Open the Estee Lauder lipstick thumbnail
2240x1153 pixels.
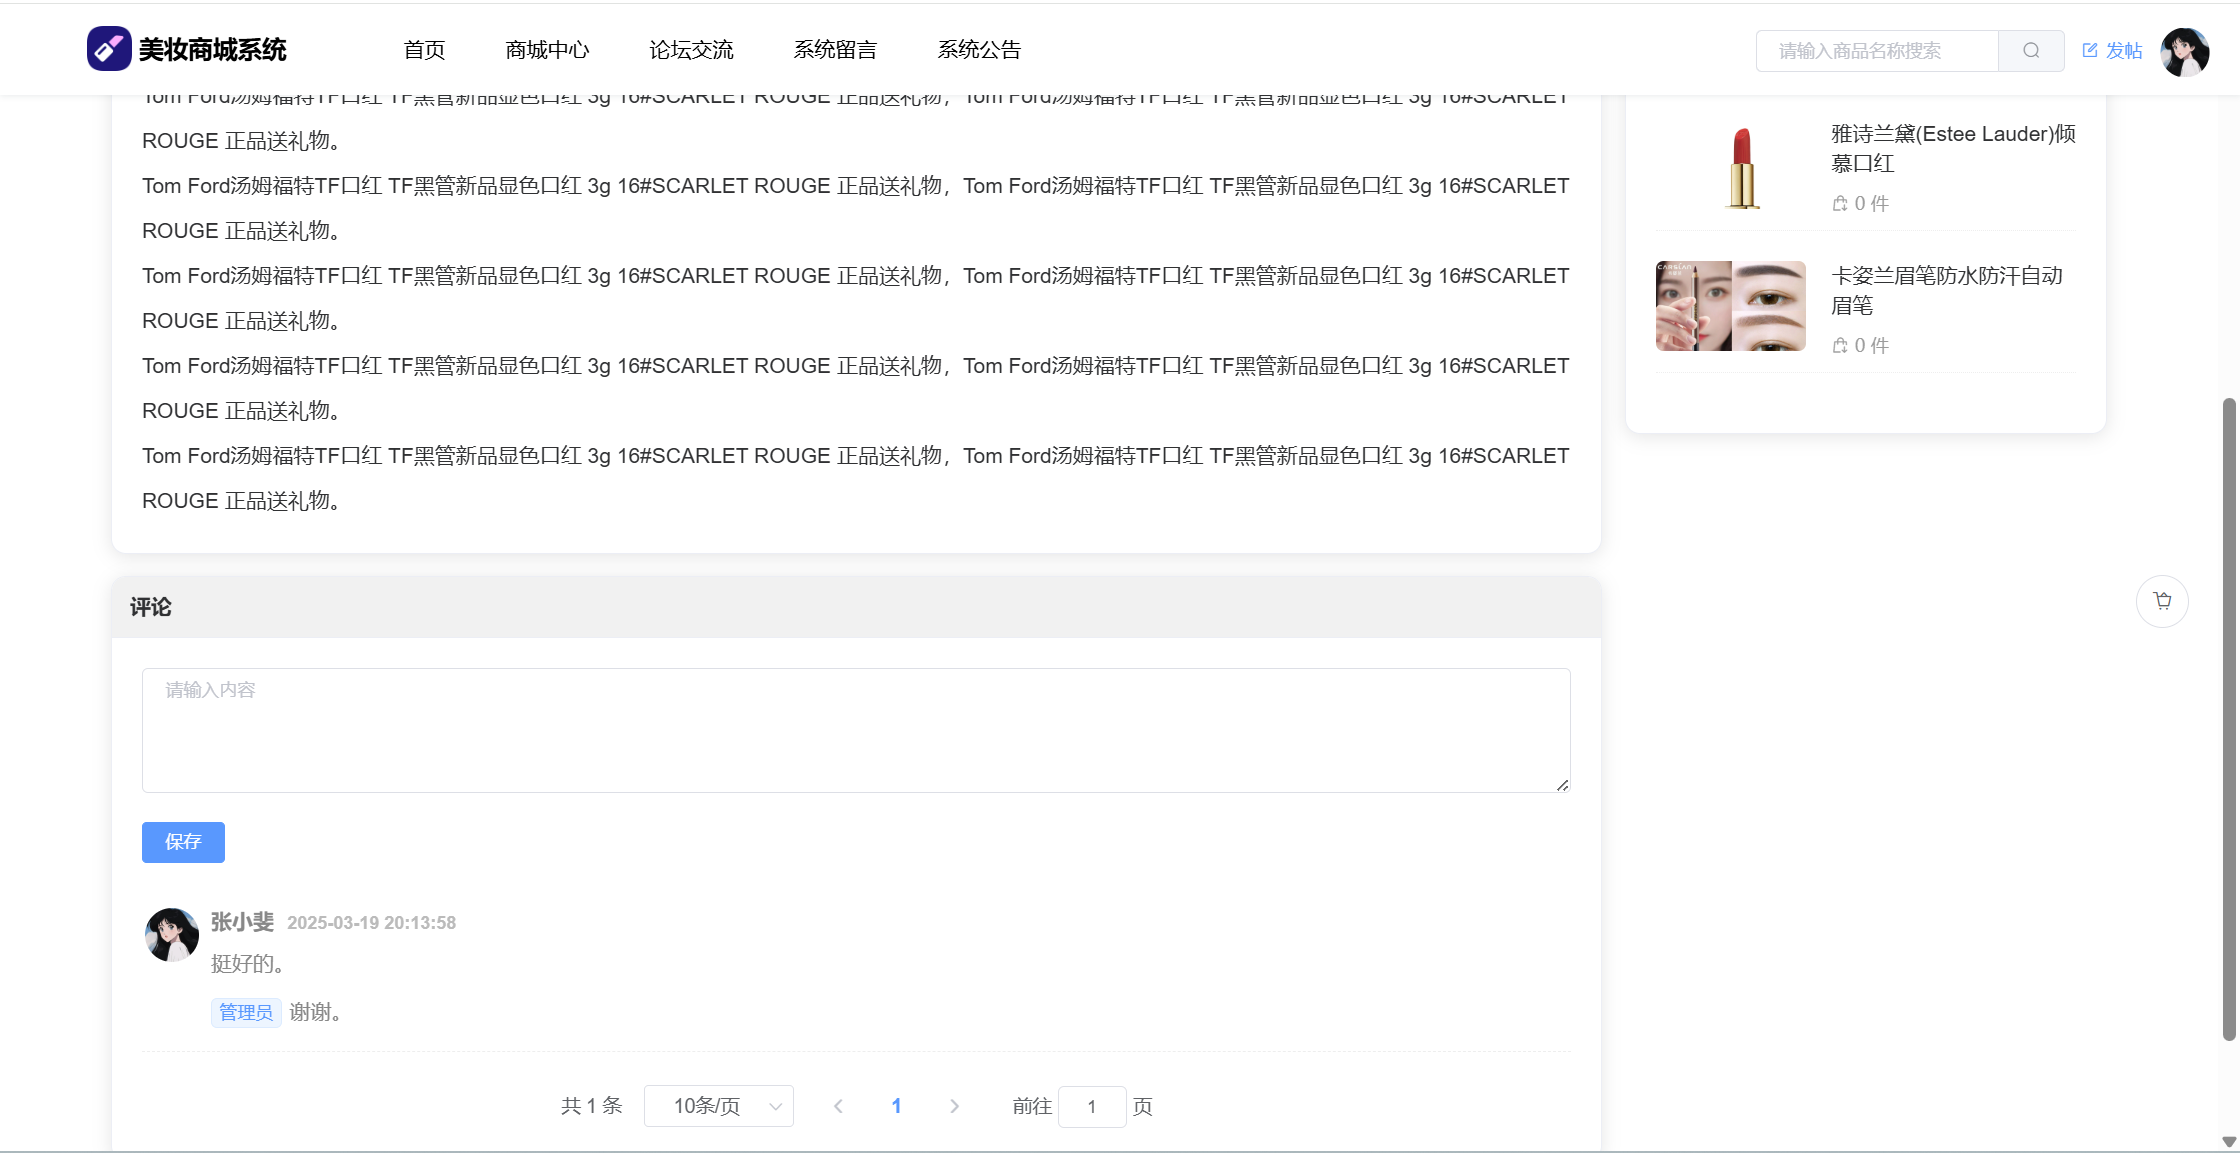point(1742,167)
